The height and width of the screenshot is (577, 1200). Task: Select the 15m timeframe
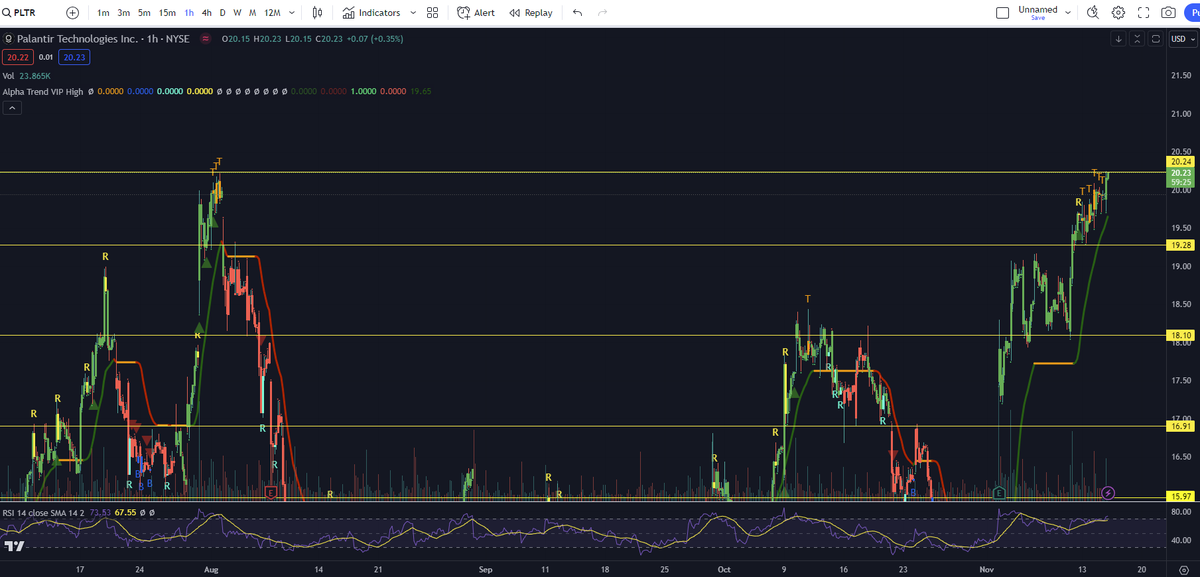click(168, 13)
